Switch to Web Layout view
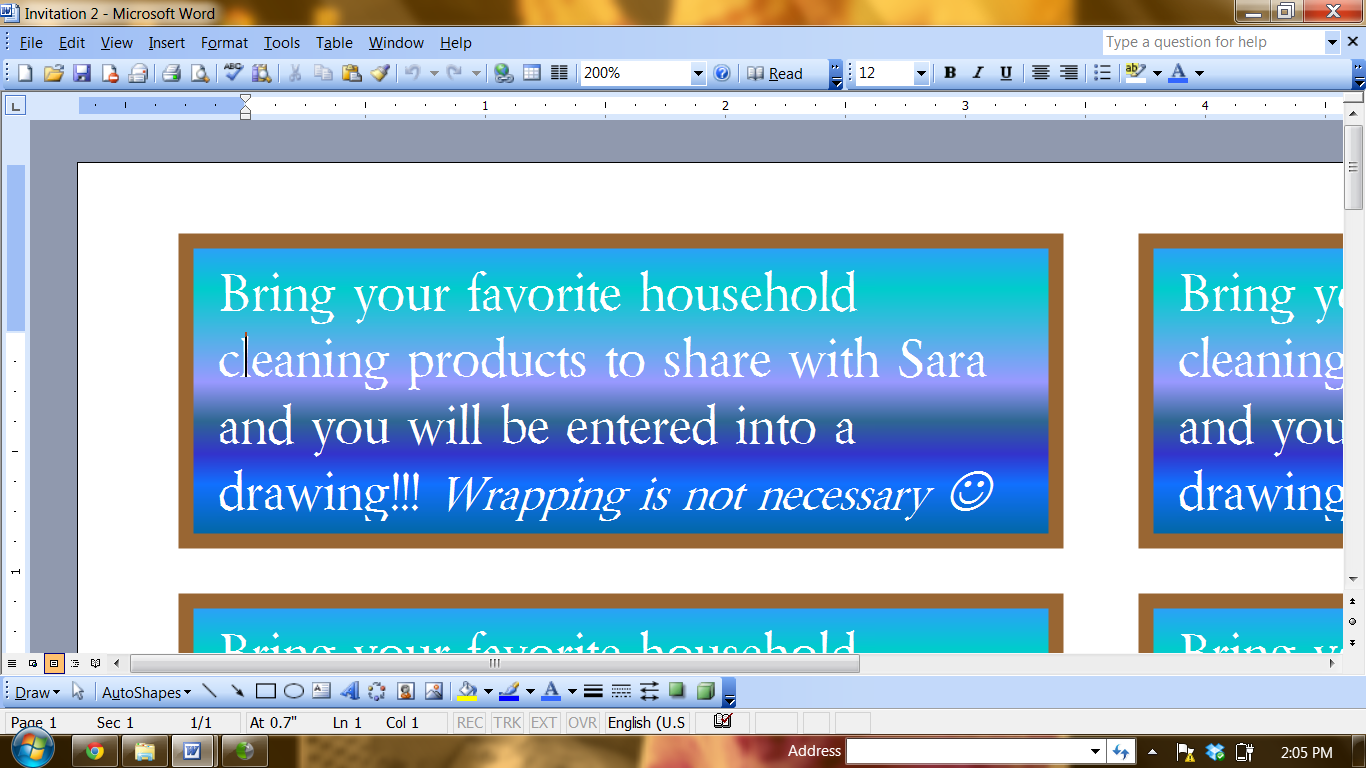The image size is (1366, 768). 33,663
